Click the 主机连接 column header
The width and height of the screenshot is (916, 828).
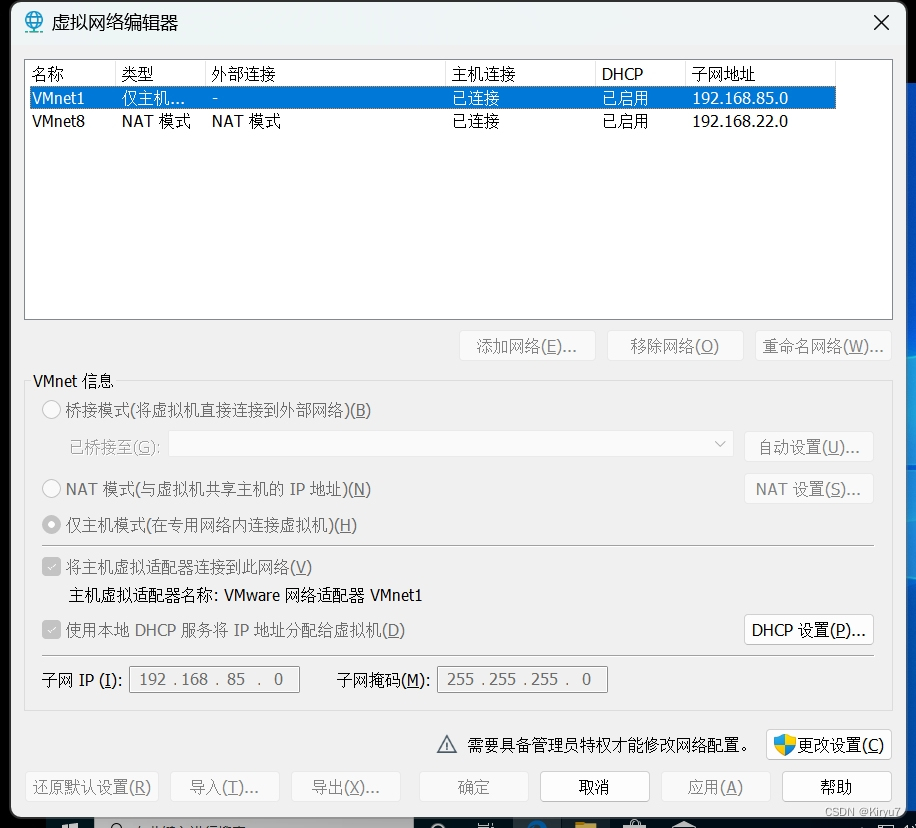521,74
